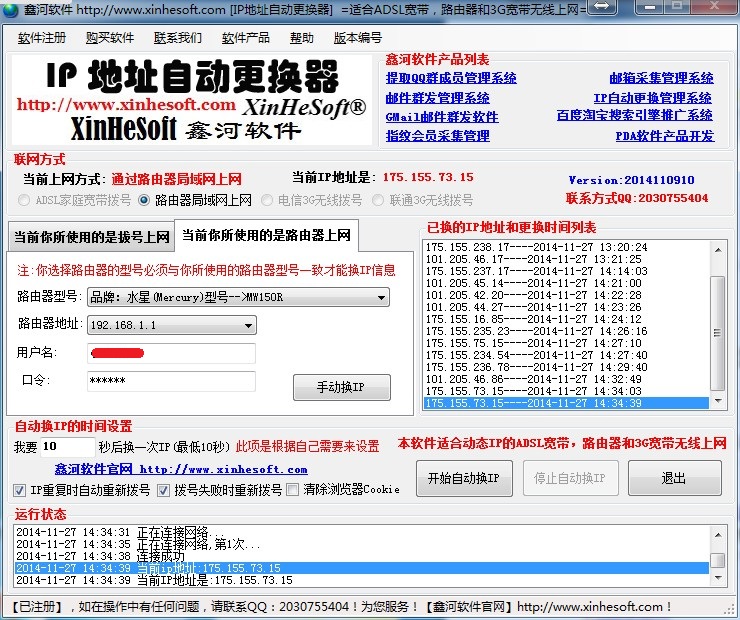Select 路由器局域网上网 radio option
Image resolution: width=740 pixels, height=620 pixels.
tap(144, 200)
